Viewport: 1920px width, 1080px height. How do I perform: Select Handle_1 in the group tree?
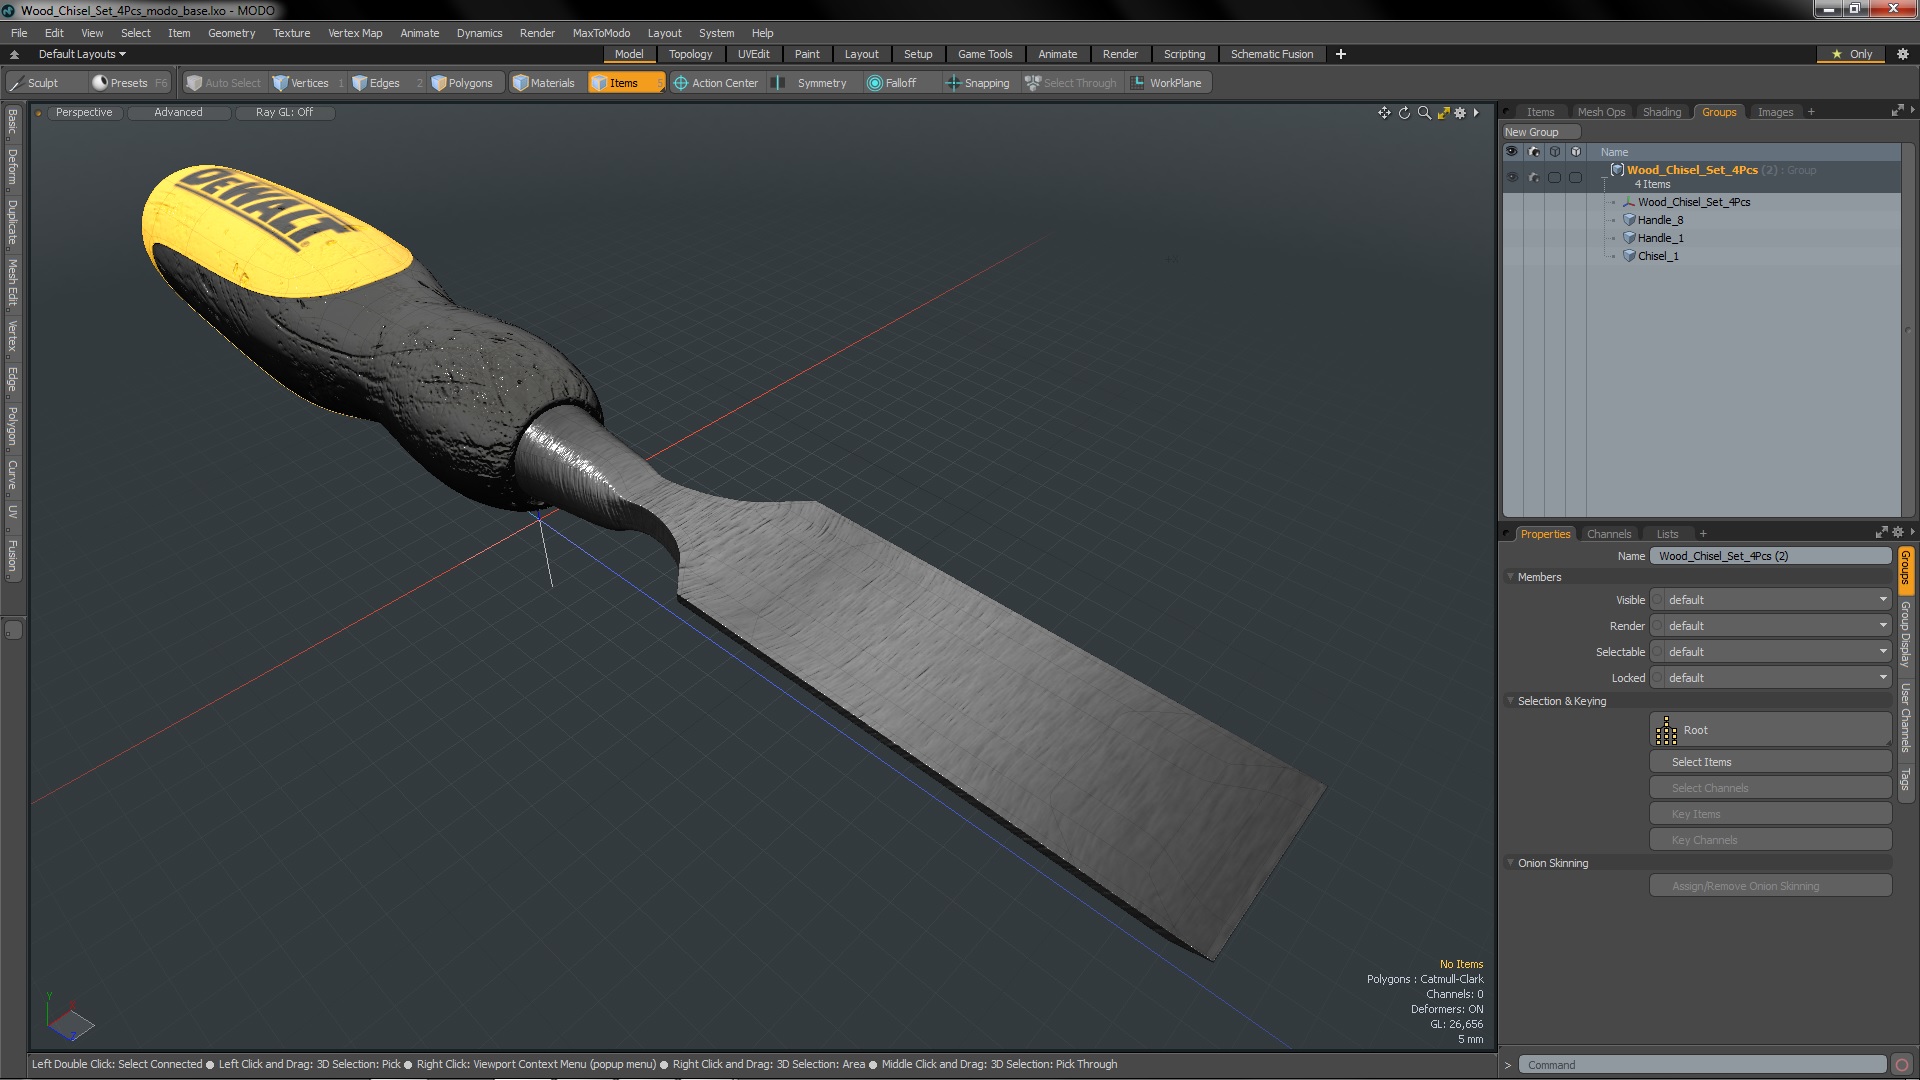(1660, 238)
